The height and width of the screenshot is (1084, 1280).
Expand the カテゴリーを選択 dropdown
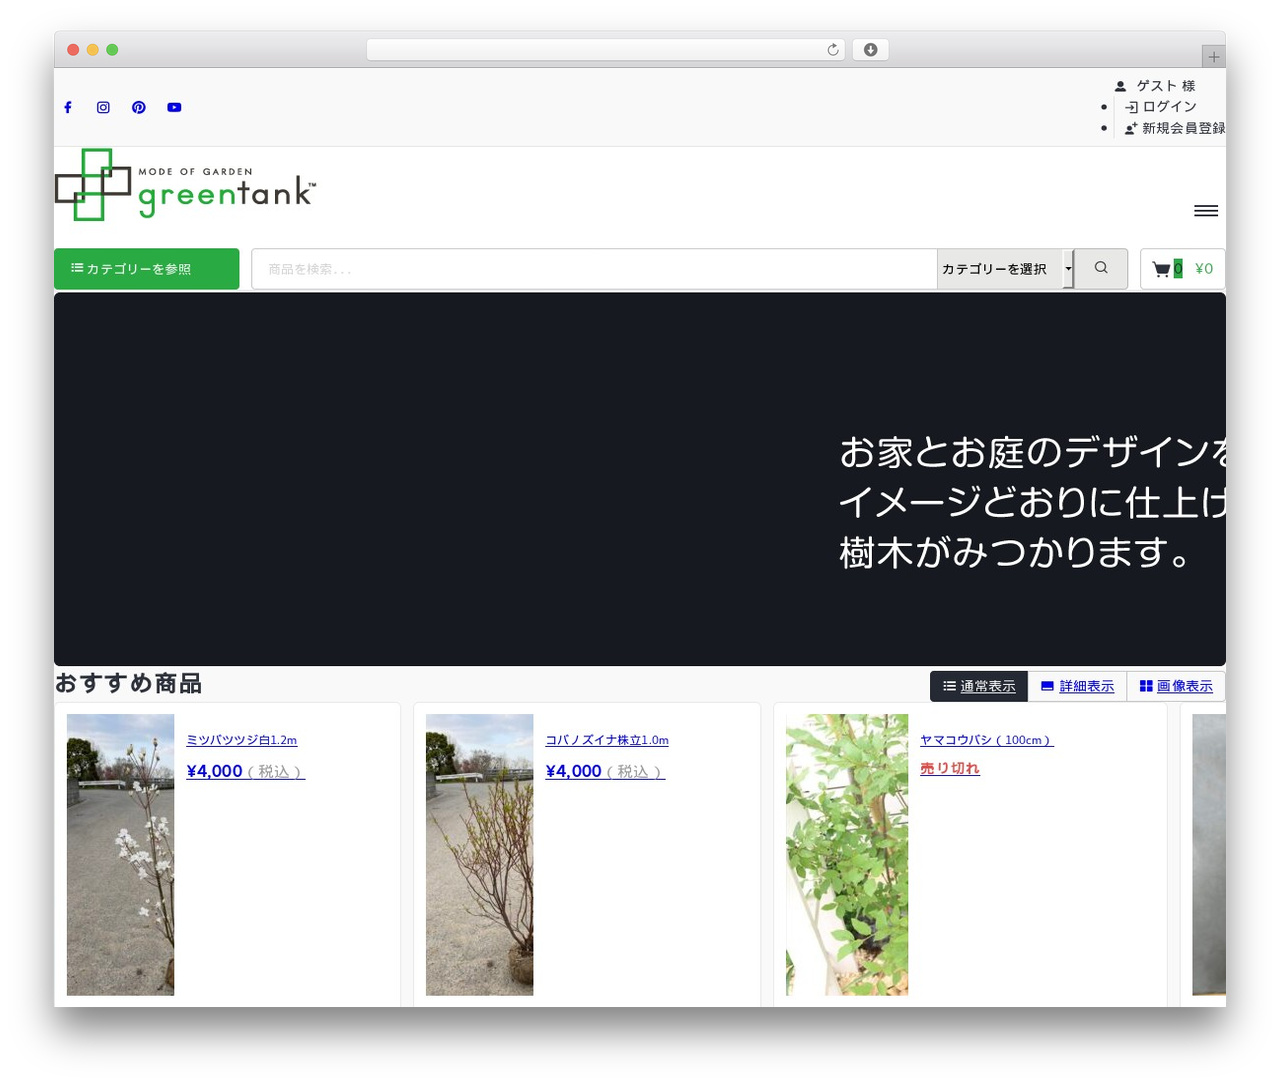pyautogui.click(x=1005, y=269)
